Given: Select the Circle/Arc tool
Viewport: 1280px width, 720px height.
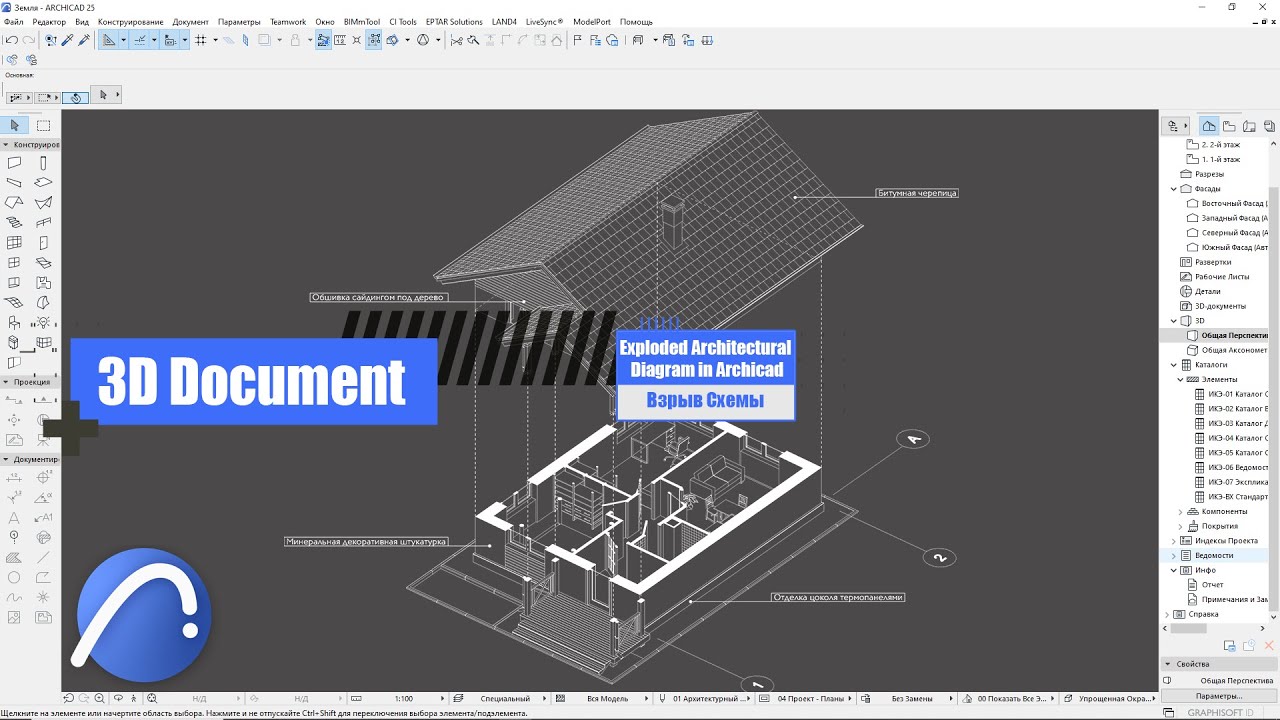Looking at the screenshot, I should (14, 577).
